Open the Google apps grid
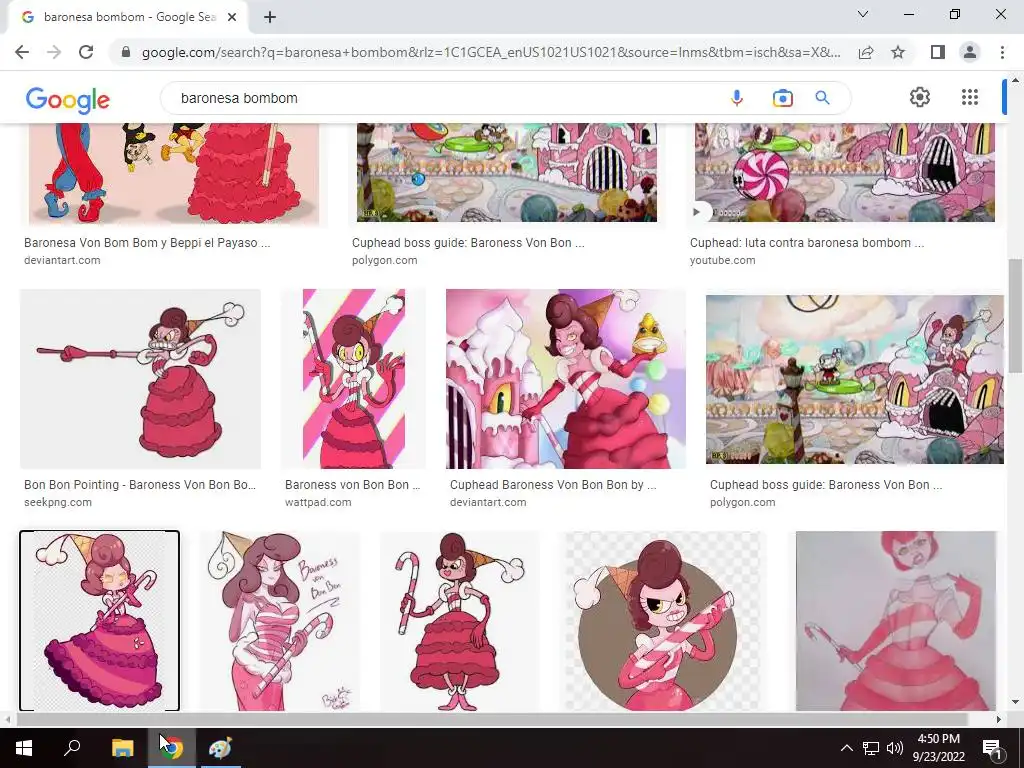 pyautogui.click(x=970, y=97)
